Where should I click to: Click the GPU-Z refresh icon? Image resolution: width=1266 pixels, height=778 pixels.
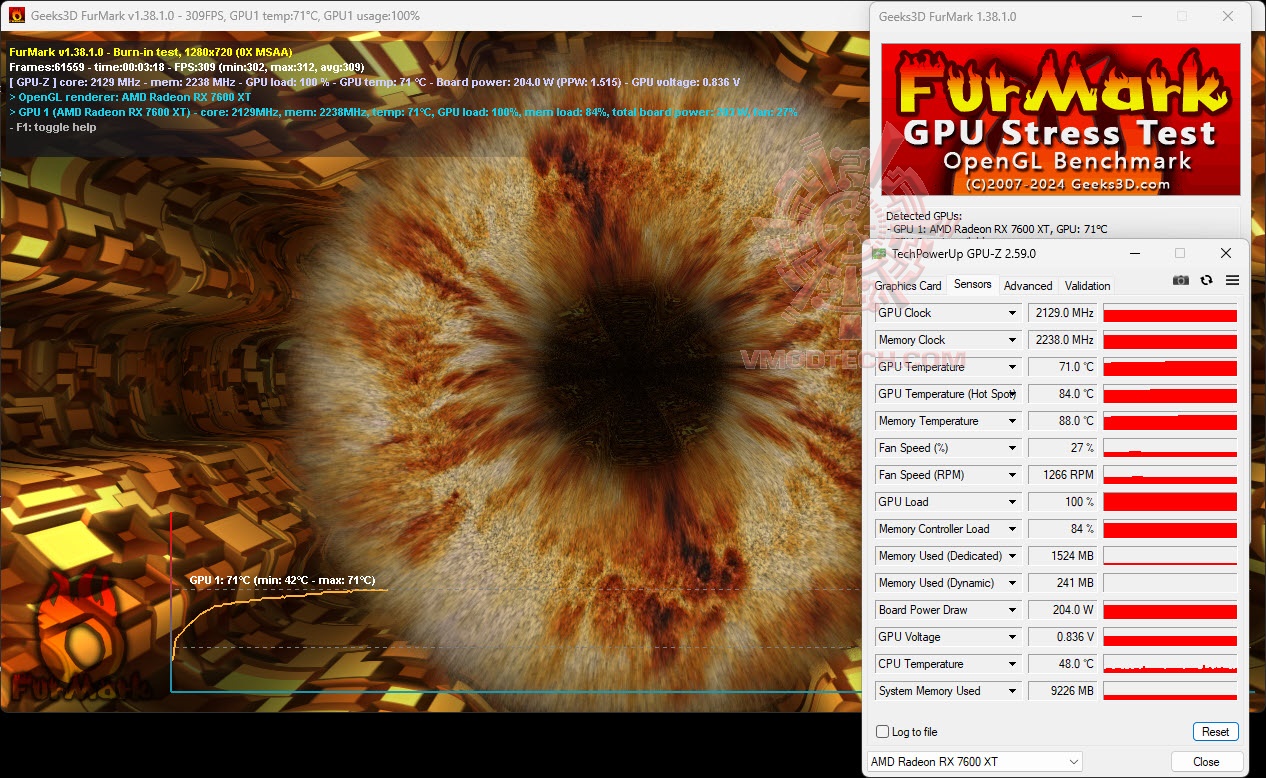(1207, 281)
